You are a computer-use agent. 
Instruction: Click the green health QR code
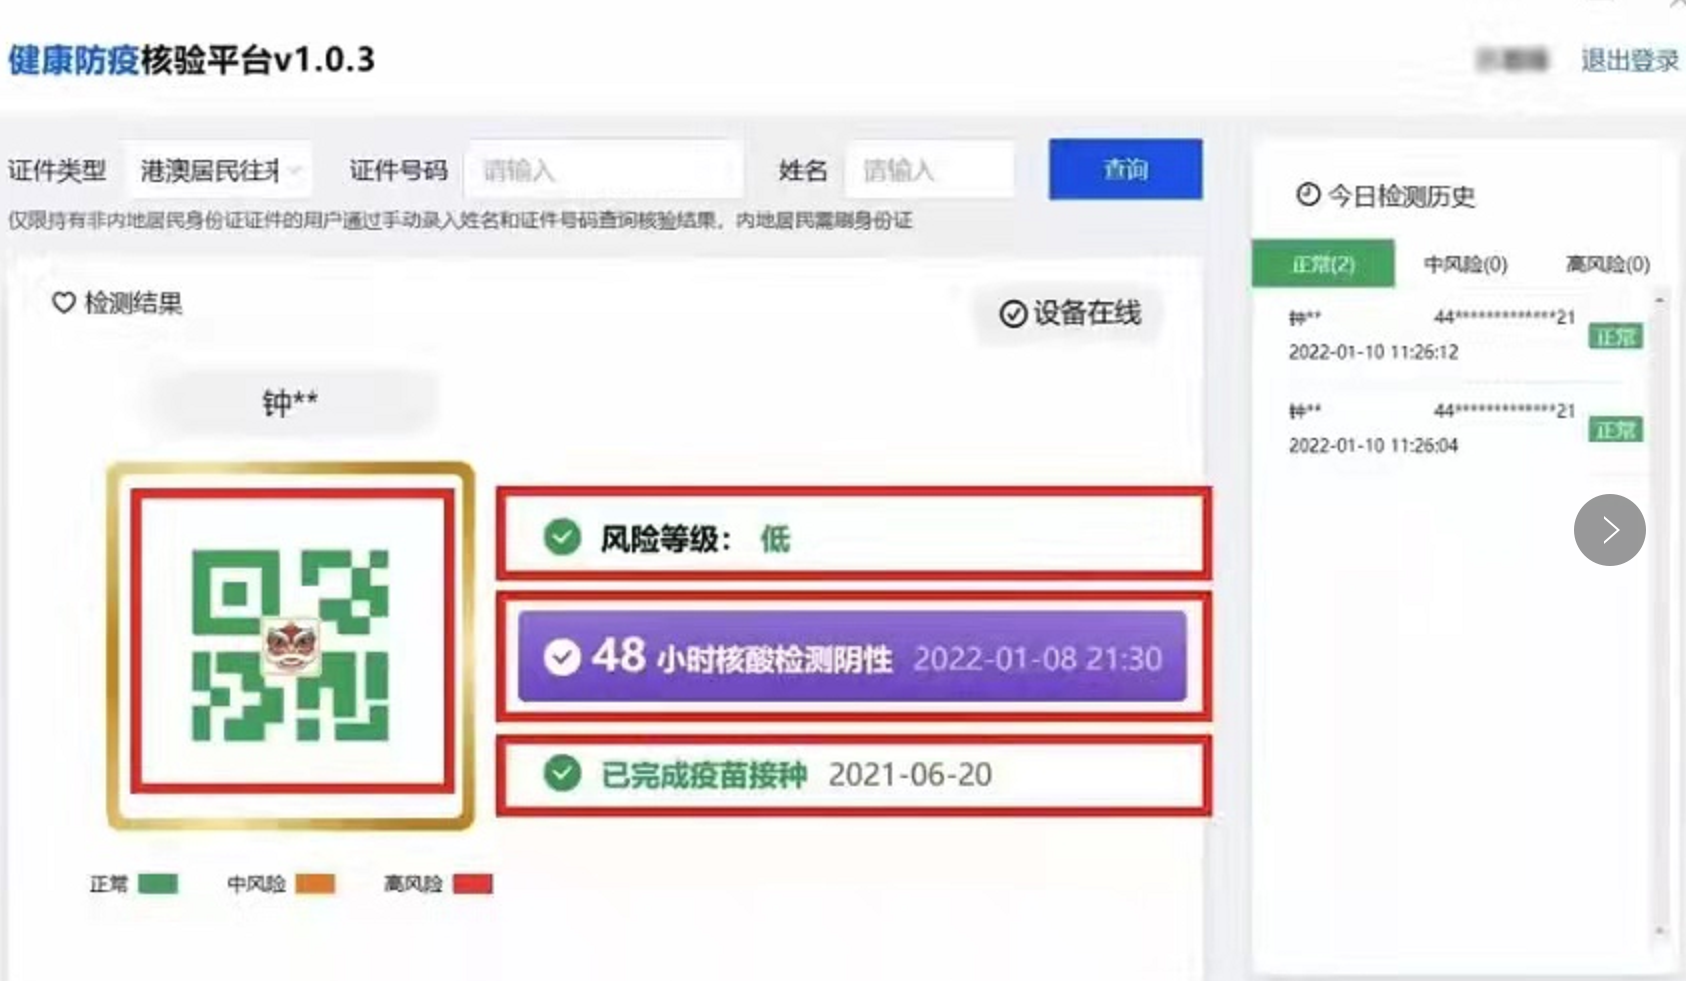(x=290, y=645)
